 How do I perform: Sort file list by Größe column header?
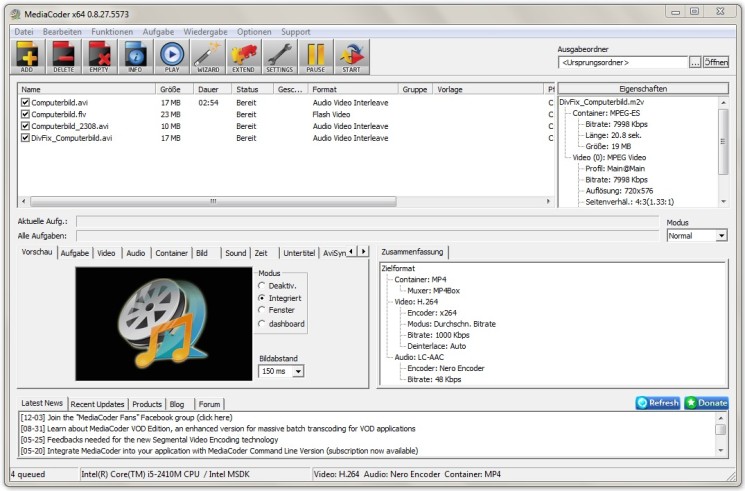(x=174, y=89)
